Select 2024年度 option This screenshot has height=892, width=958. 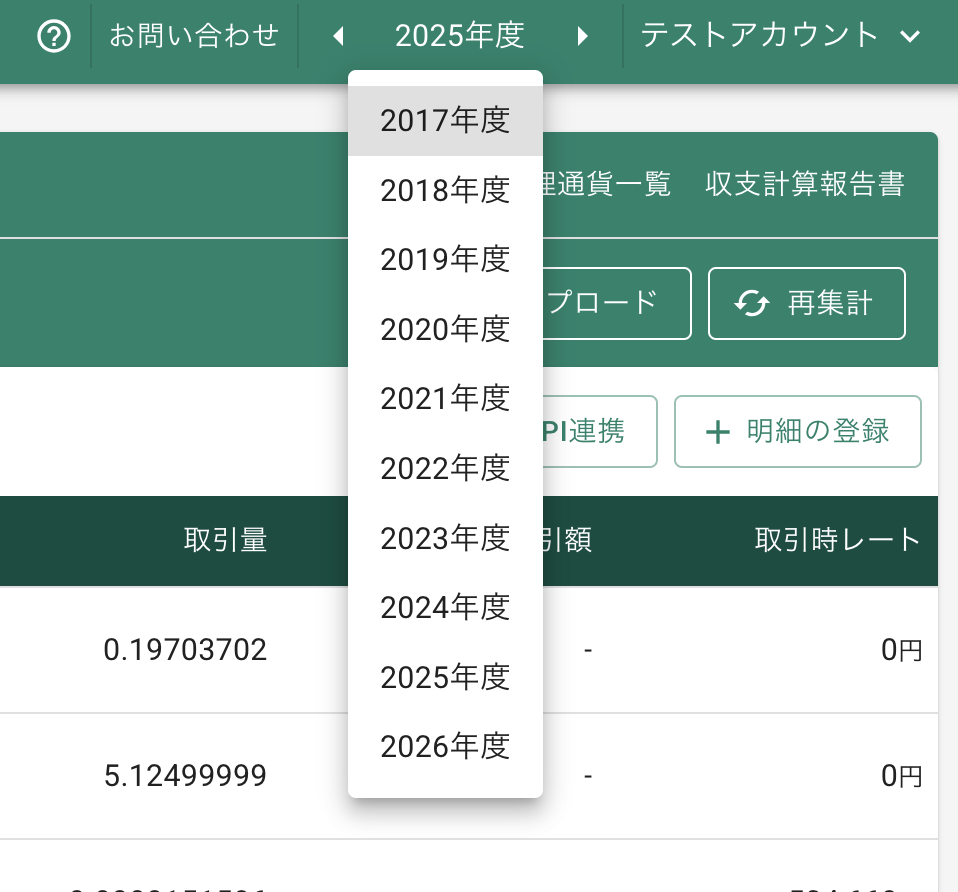[x=445, y=608]
